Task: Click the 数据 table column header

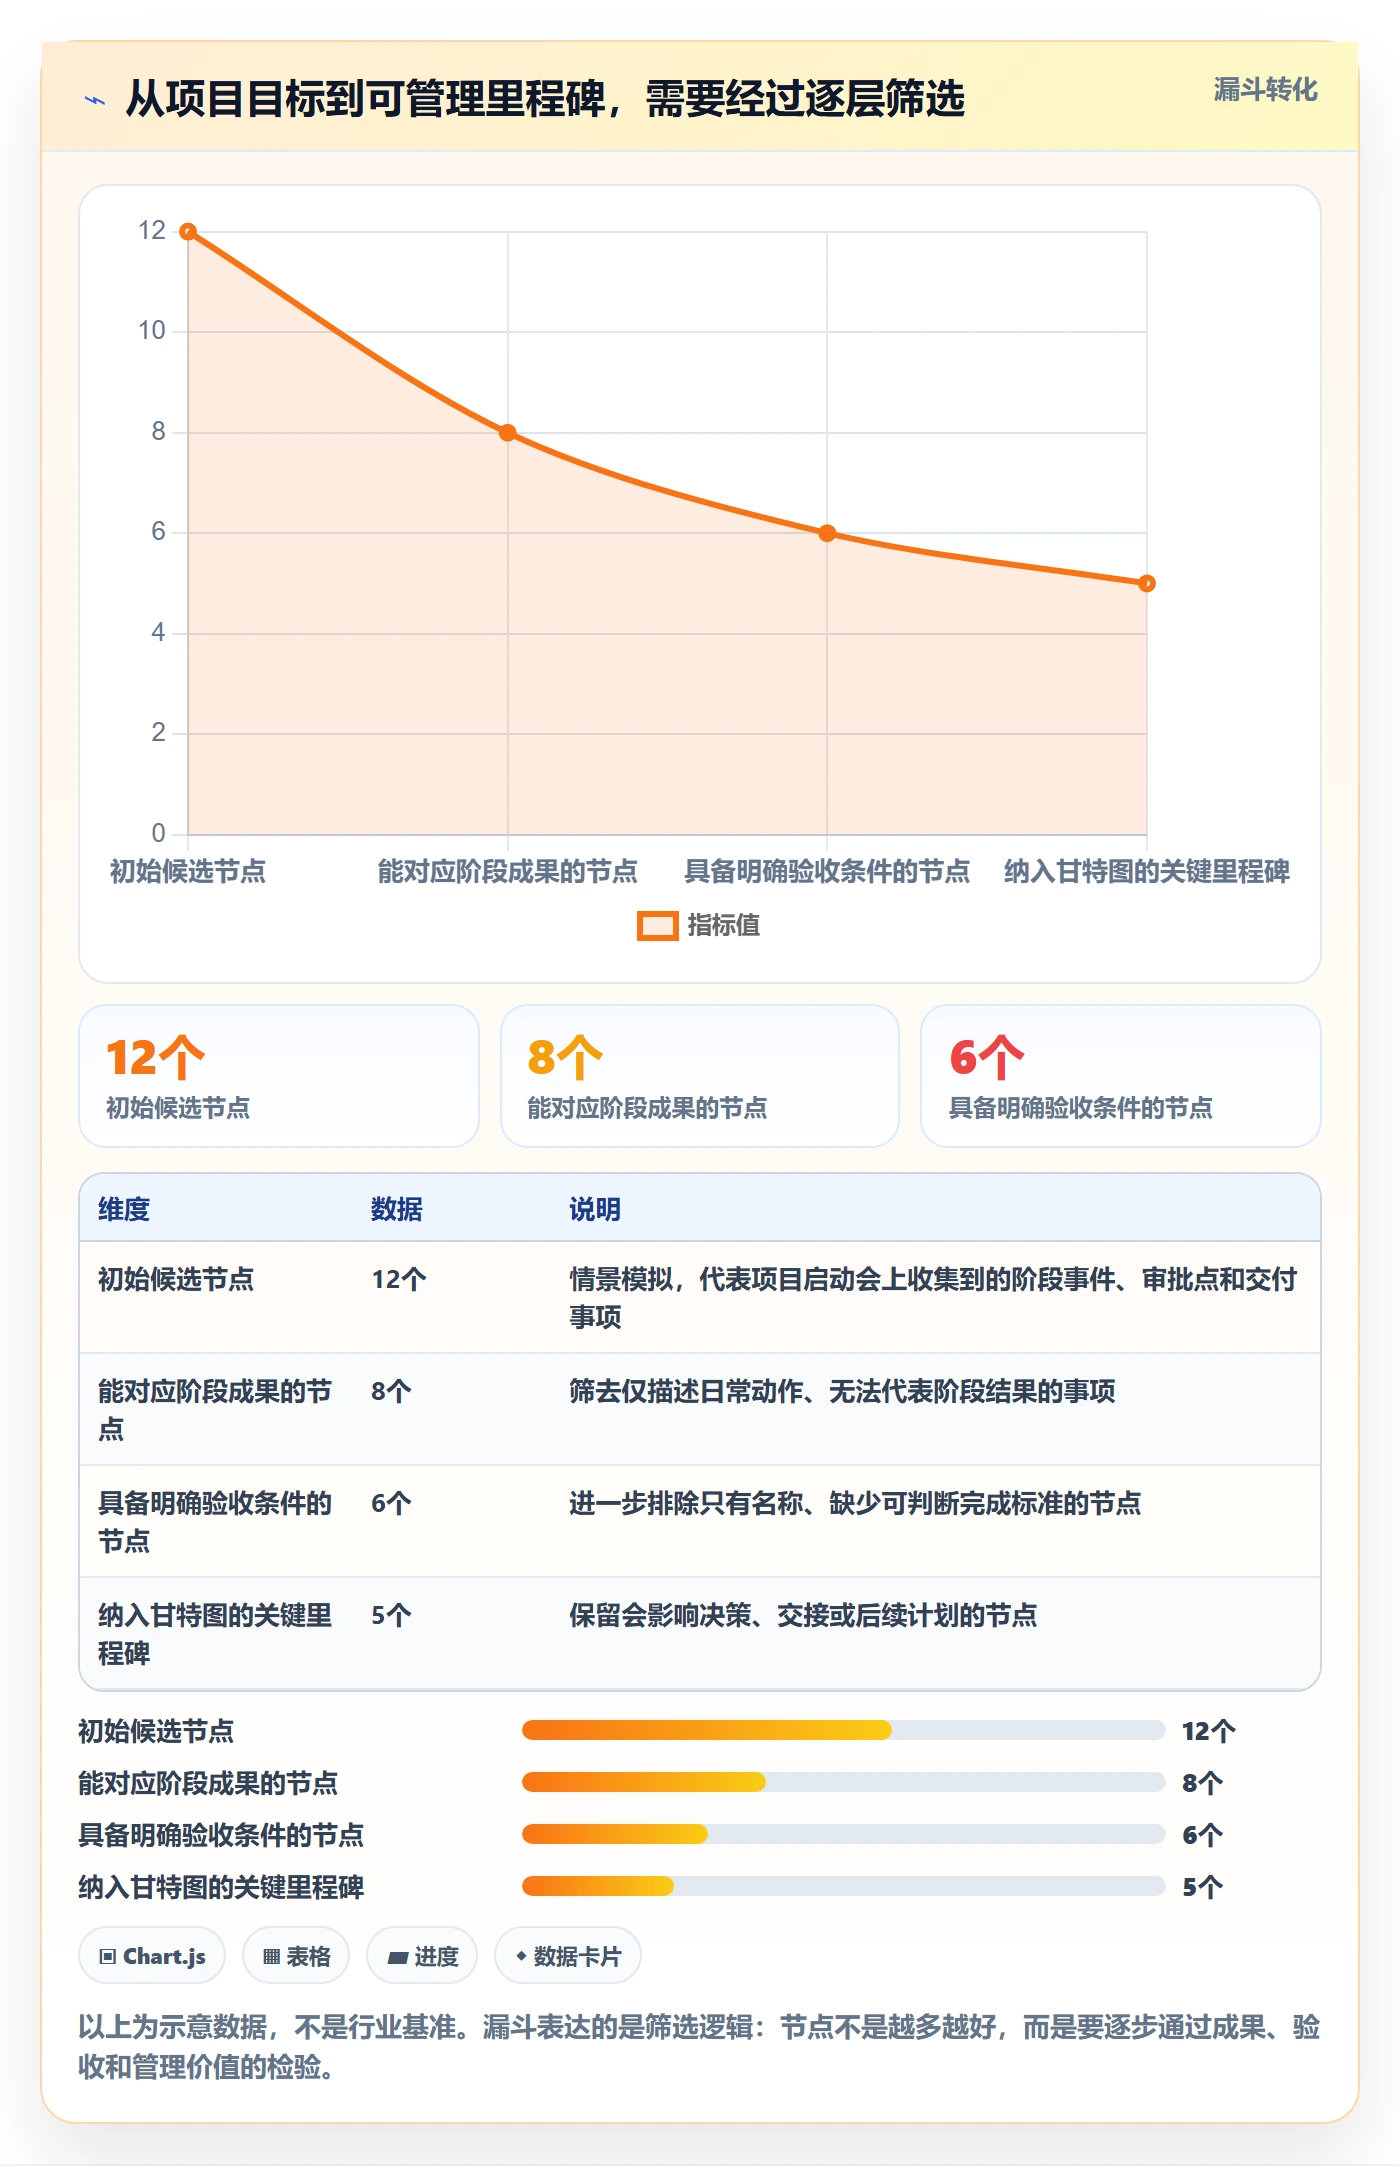Action: 397,1209
